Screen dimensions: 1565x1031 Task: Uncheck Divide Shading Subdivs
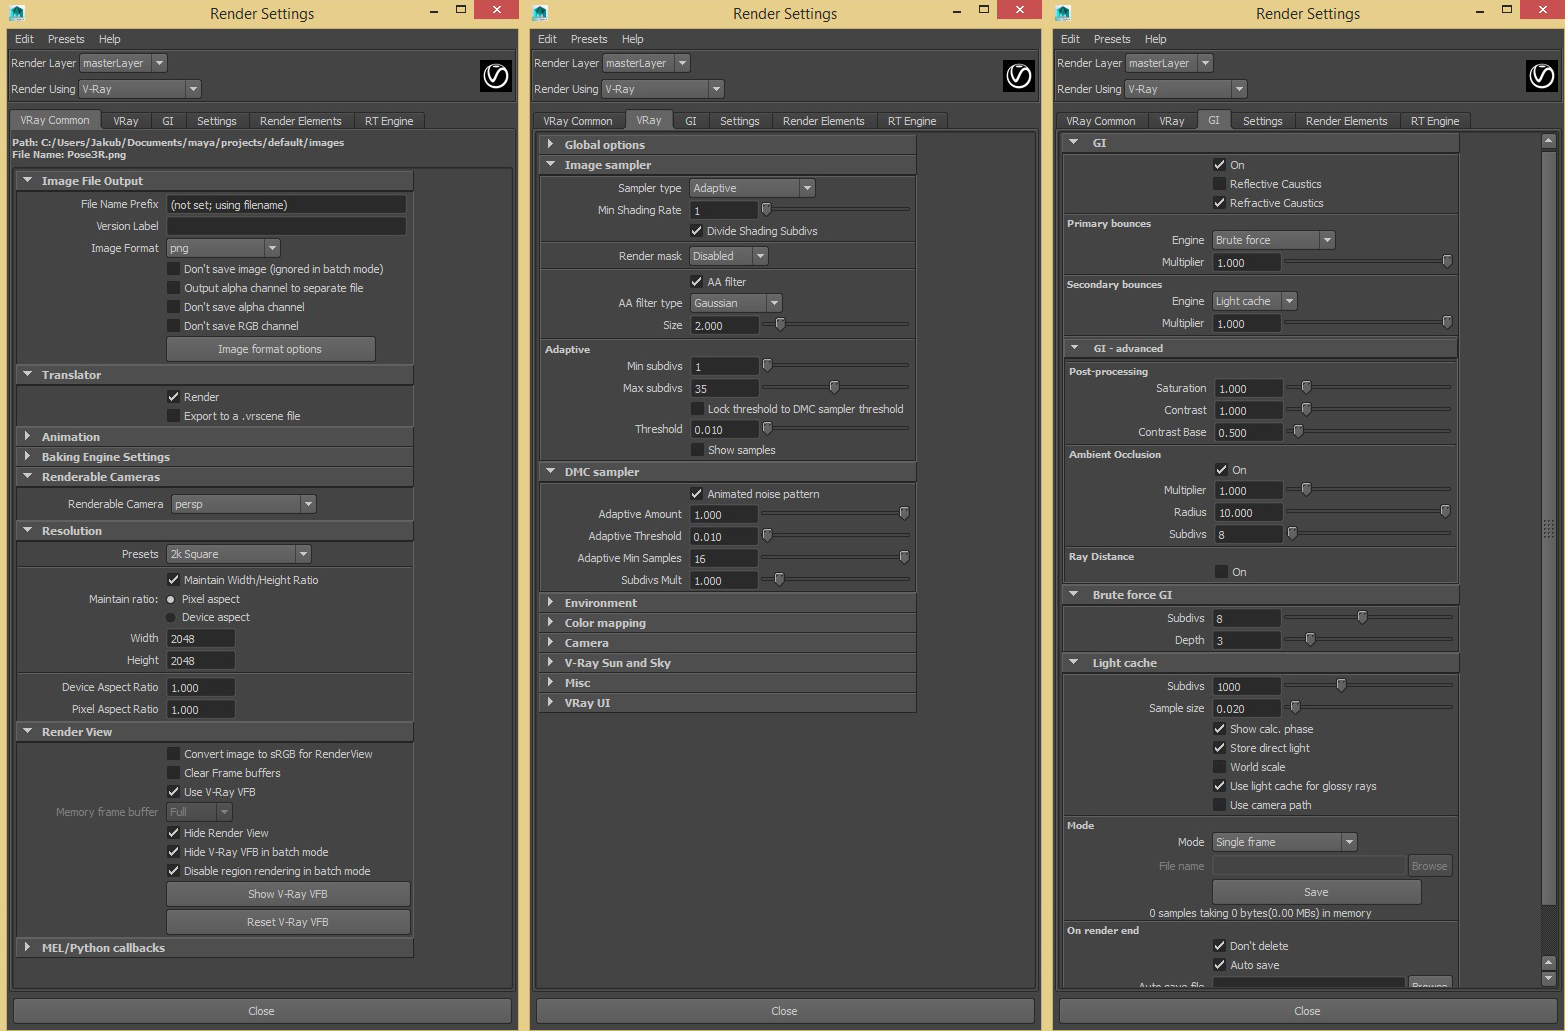click(697, 231)
